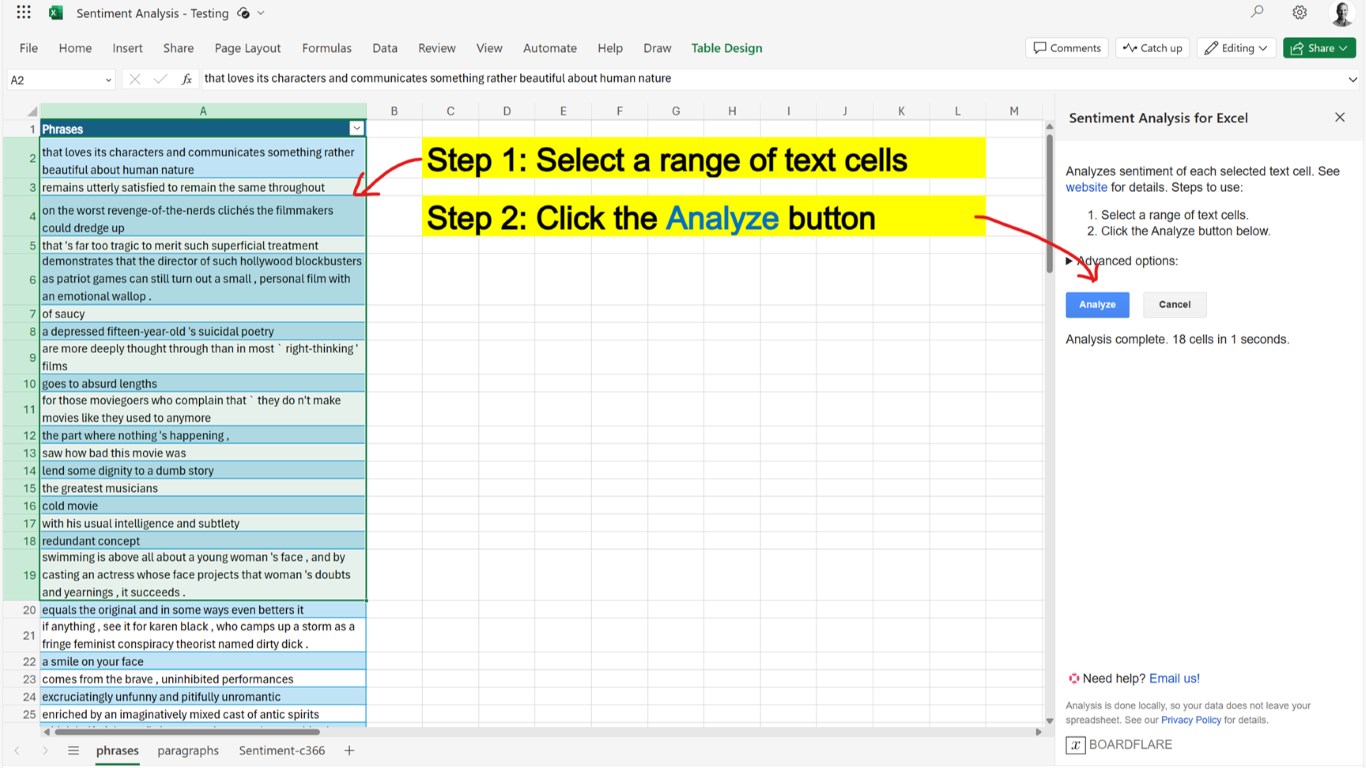Click the green Share button
This screenshot has width=1366, height=768.
(1319, 48)
